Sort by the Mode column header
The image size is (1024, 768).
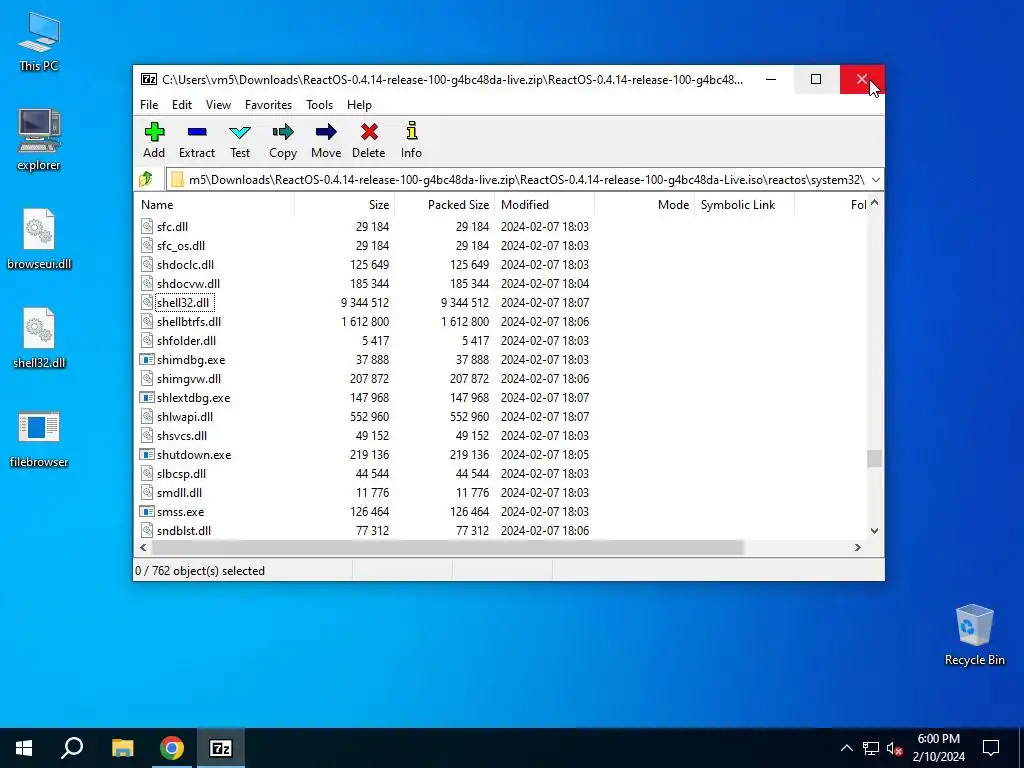tap(644, 204)
